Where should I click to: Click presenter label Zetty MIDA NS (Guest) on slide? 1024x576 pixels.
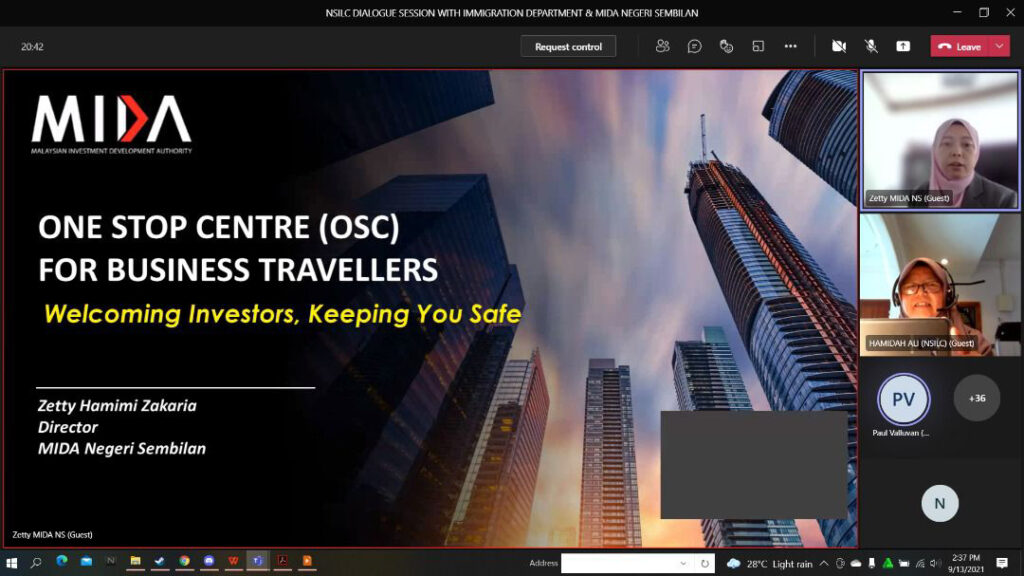(52, 535)
